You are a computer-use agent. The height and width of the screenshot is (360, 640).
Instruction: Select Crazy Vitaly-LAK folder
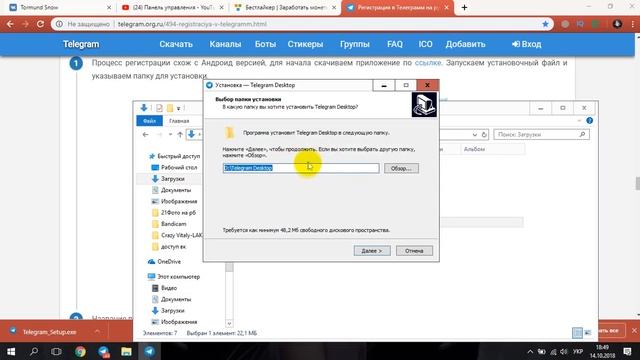click(x=177, y=235)
